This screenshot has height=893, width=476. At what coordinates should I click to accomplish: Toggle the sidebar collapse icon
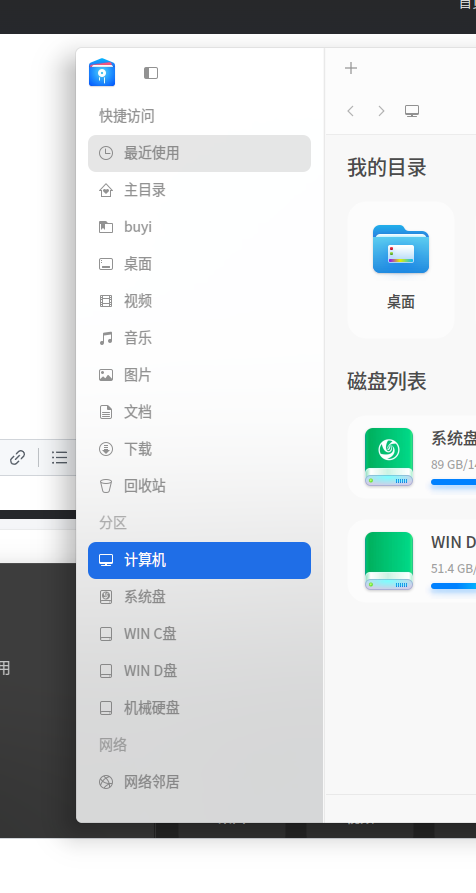click(x=151, y=73)
